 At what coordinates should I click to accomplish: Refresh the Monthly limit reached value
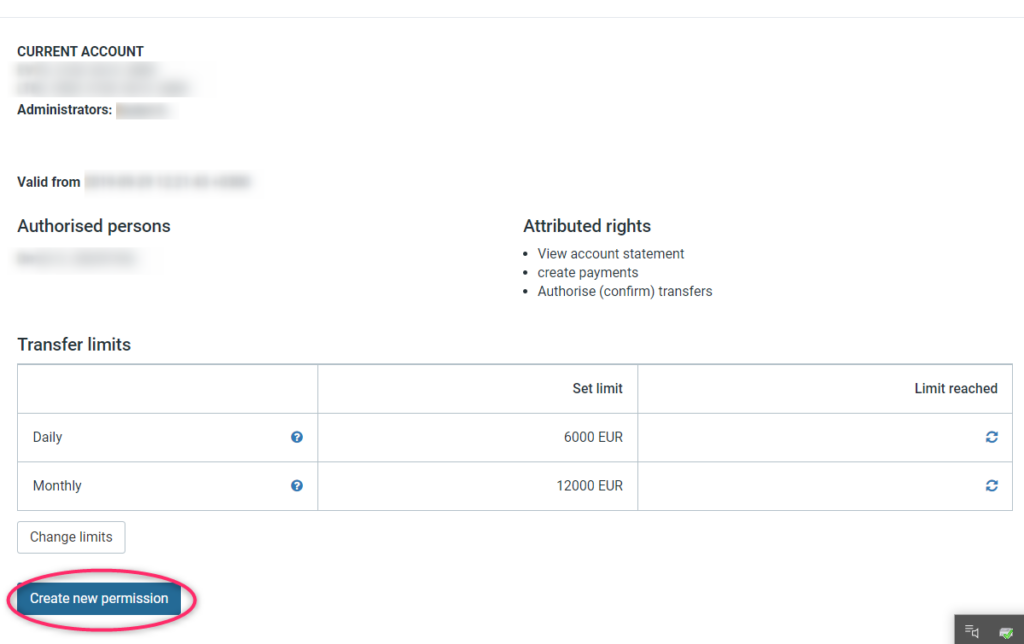(991, 485)
